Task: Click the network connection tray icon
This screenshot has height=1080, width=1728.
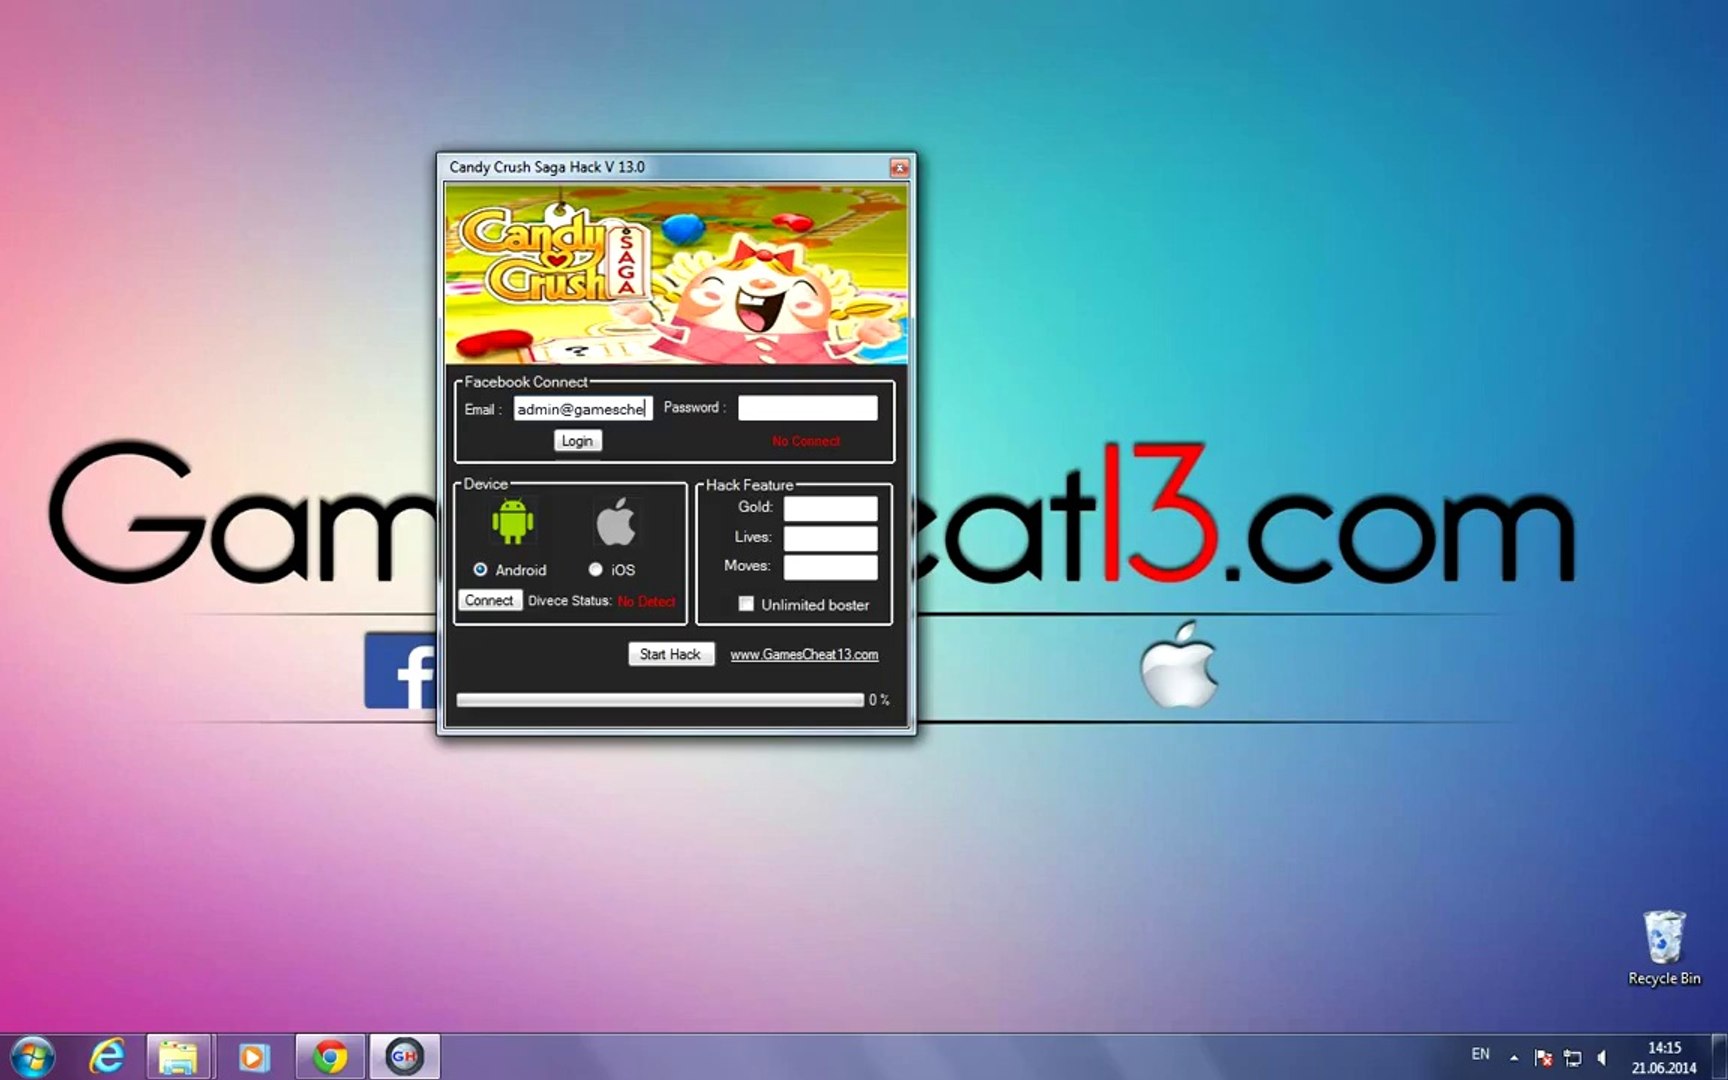Action: [x=1573, y=1057]
